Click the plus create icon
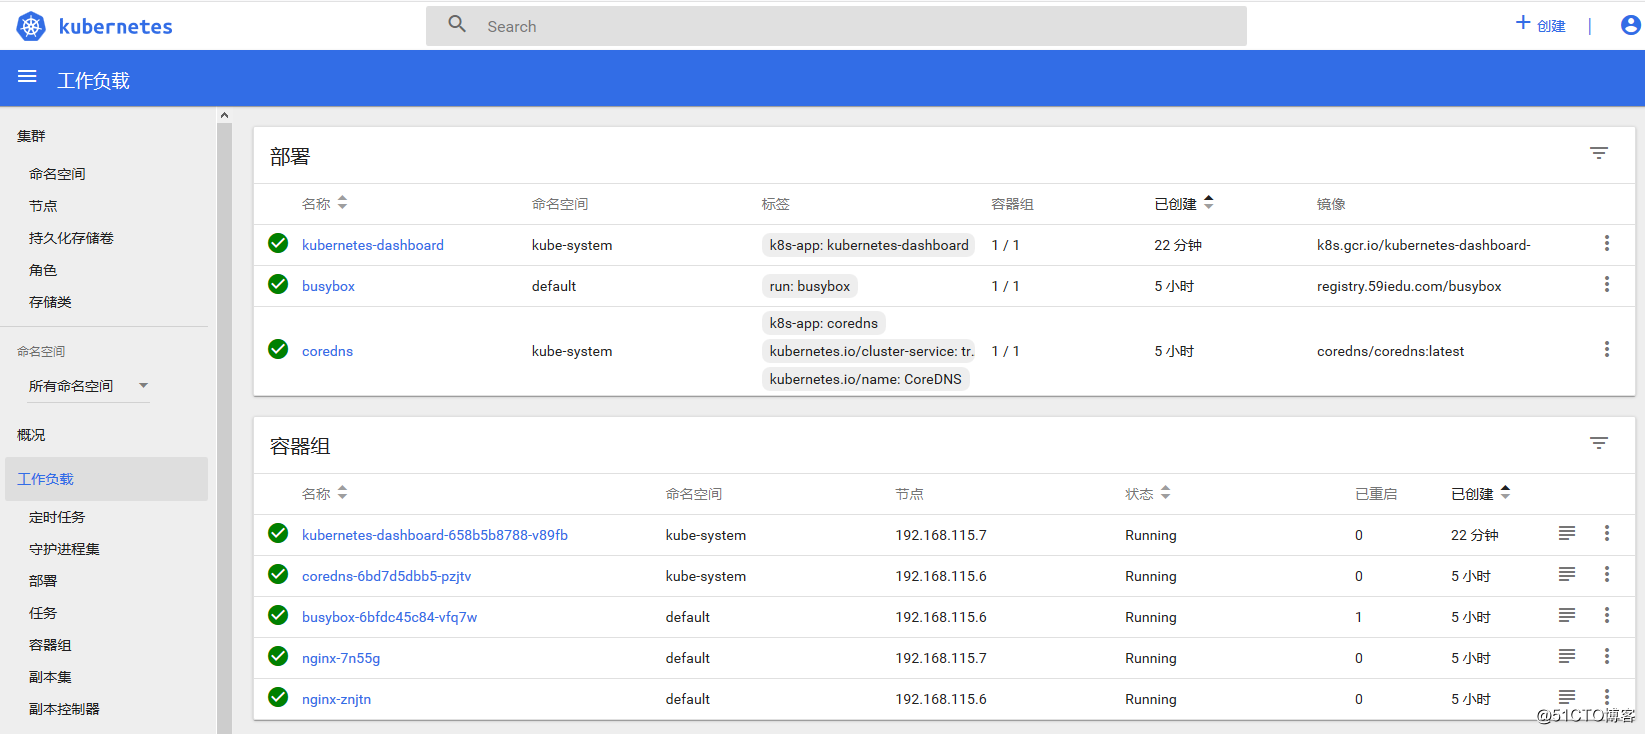Image resolution: width=1645 pixels, height=734 pixels. [x=1523, y=22]
